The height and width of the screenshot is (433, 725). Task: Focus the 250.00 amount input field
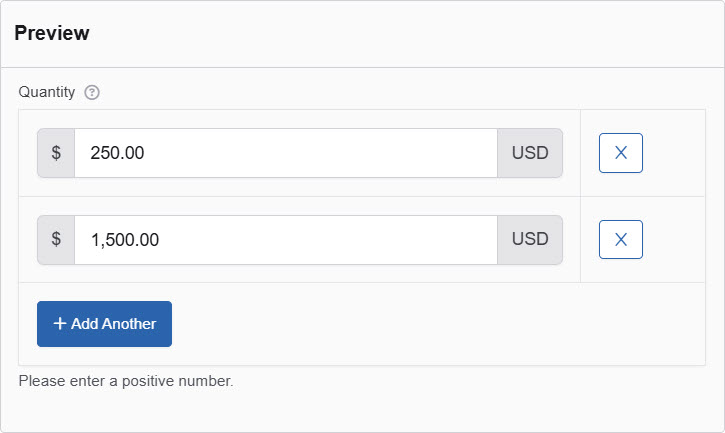(285, 153)
